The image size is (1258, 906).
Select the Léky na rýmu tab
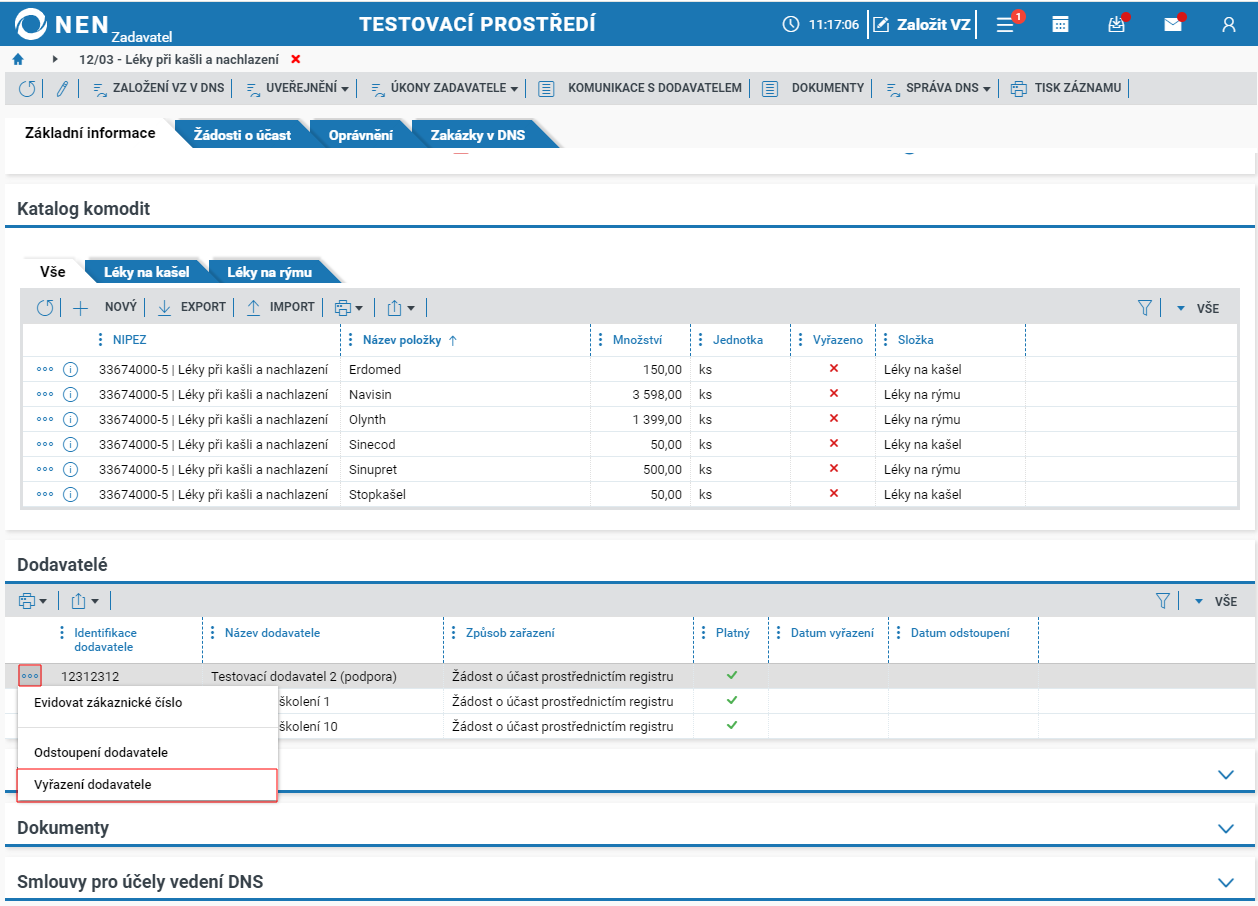[x=269, y=271]
